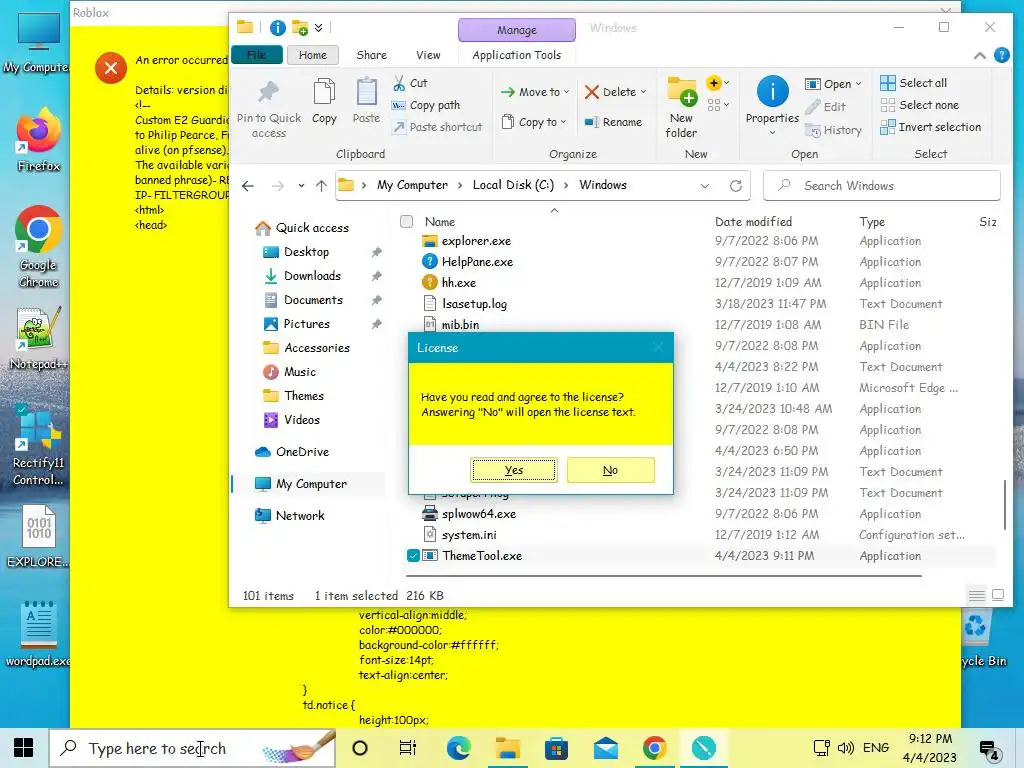The image size is (1024, 768).
Task: Open Notepad++ desktop shortcut
Action: pyautogui.click(x=39, y=338)
